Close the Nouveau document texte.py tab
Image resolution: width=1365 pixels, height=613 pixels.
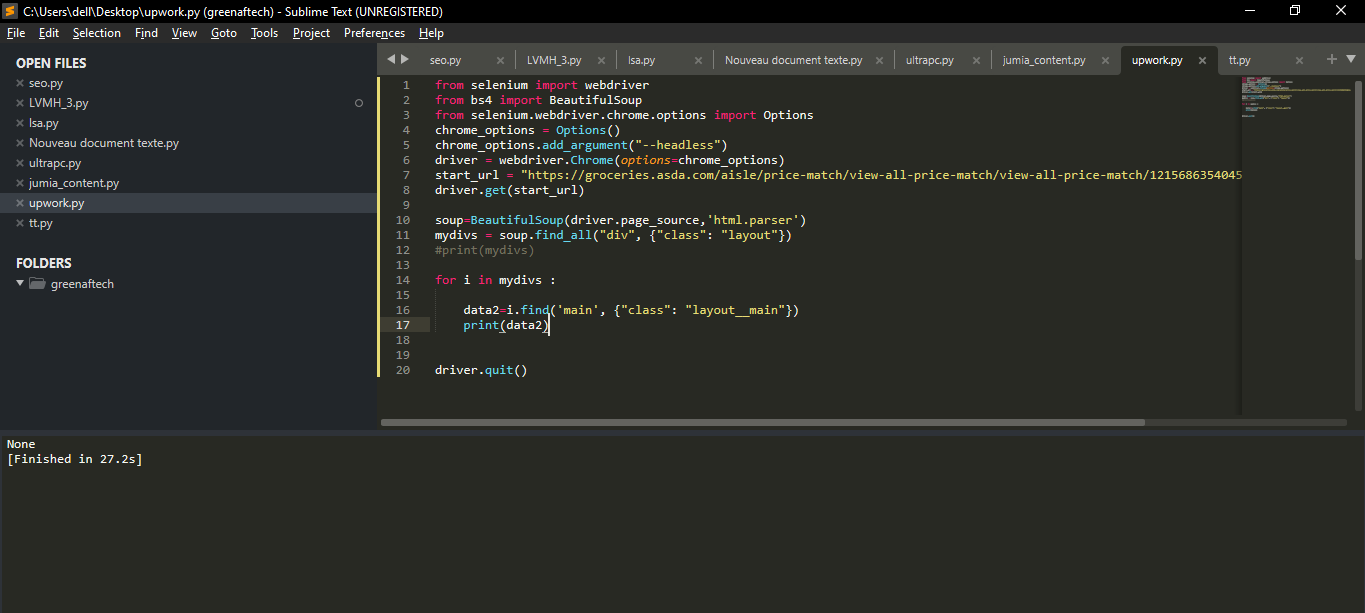(880, 60)
